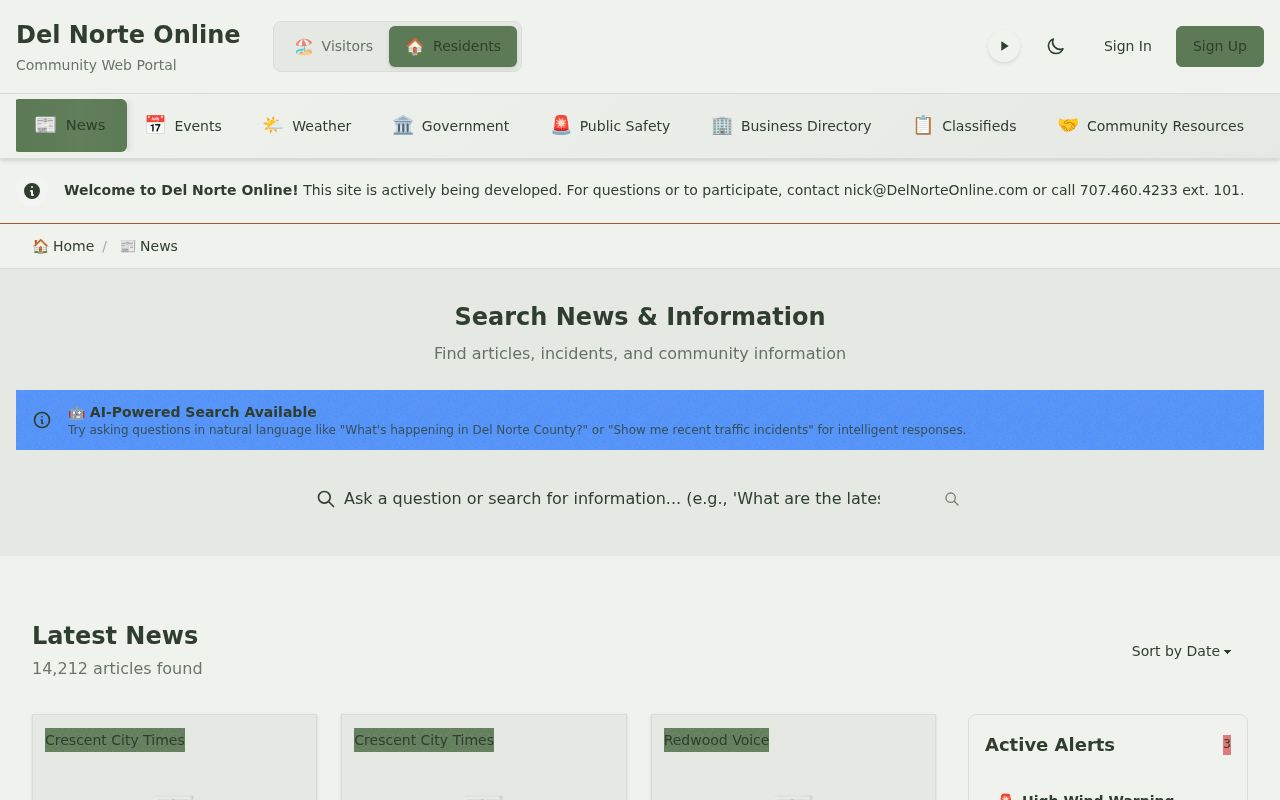Submit search with the small magnifier button
Viewport: 1280px width, 800px height.
pos(952,499)
